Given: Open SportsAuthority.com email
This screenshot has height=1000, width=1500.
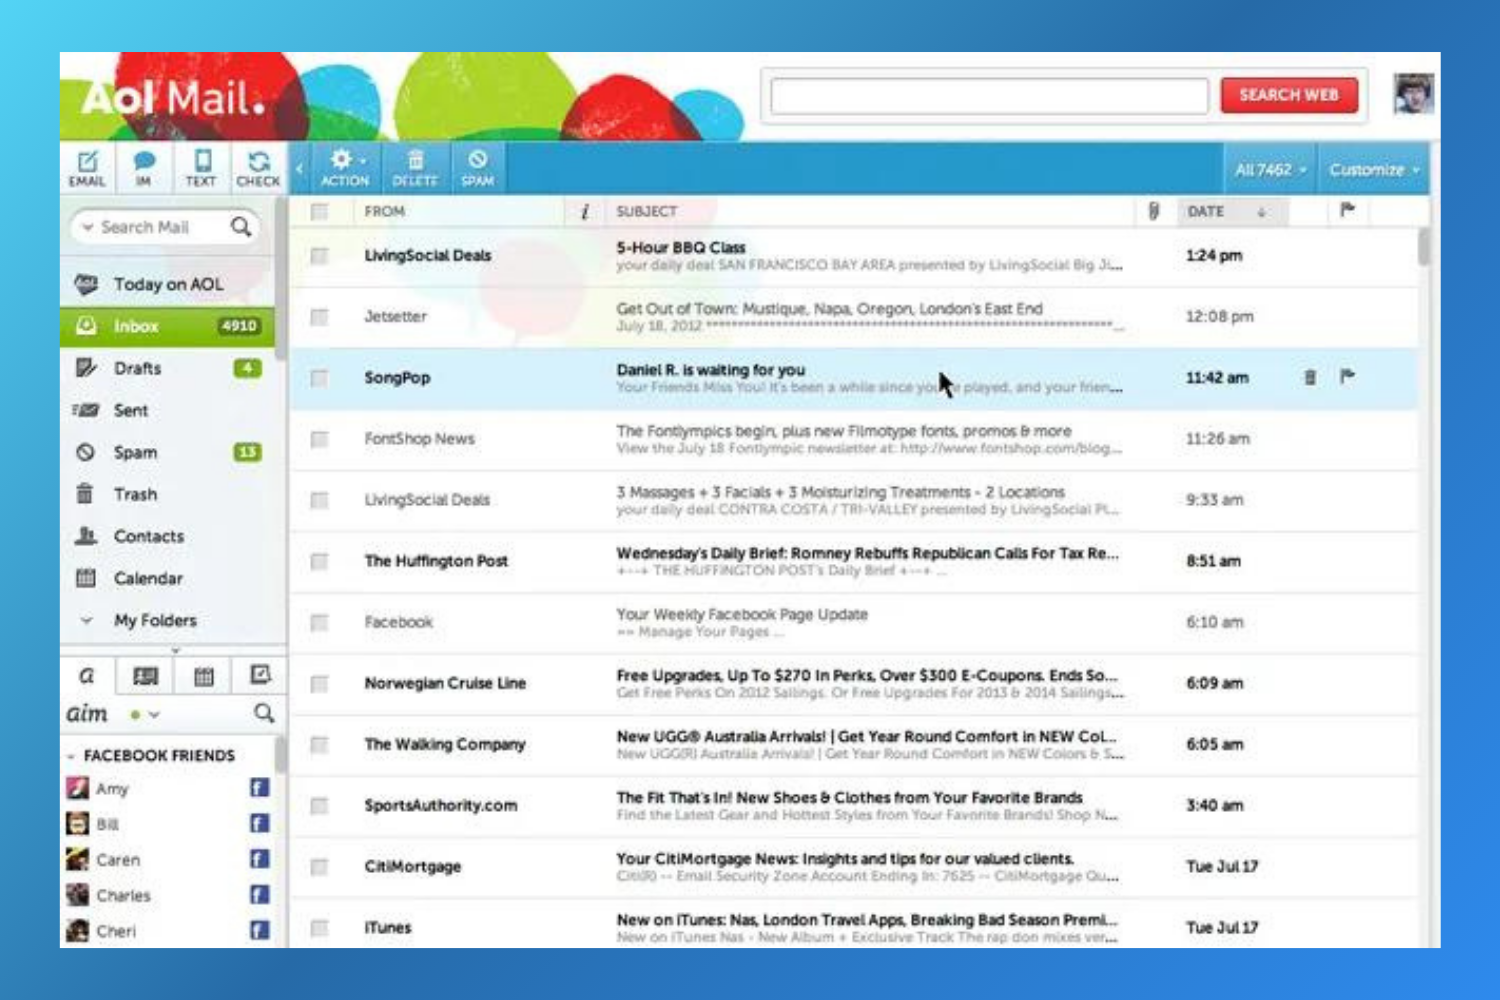Looking at the screenshot, I should [x=853, y=806].
